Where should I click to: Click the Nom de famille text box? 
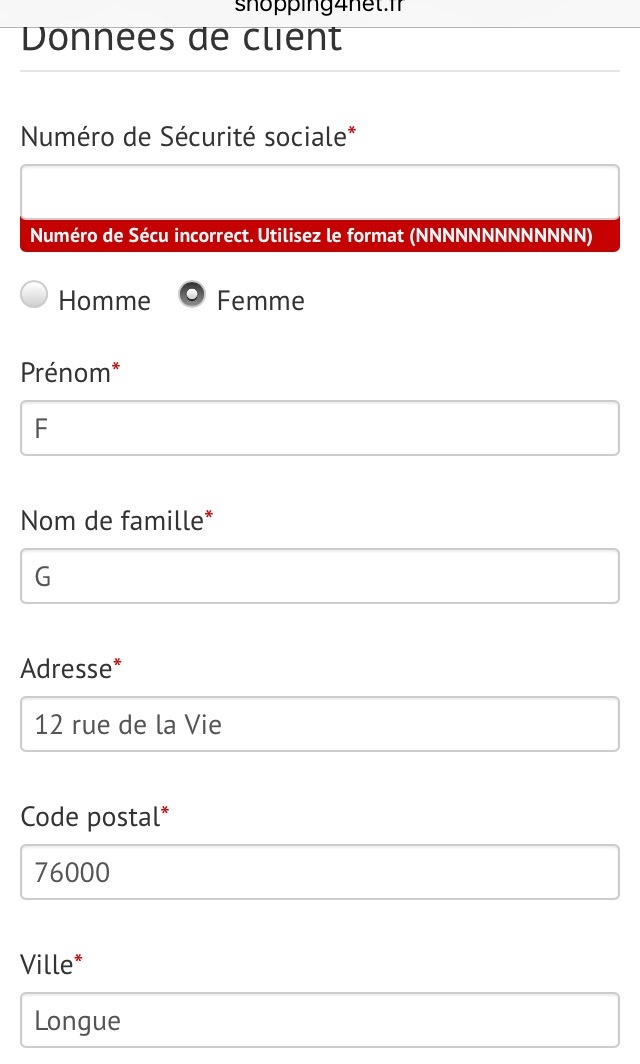pos(320,576)
